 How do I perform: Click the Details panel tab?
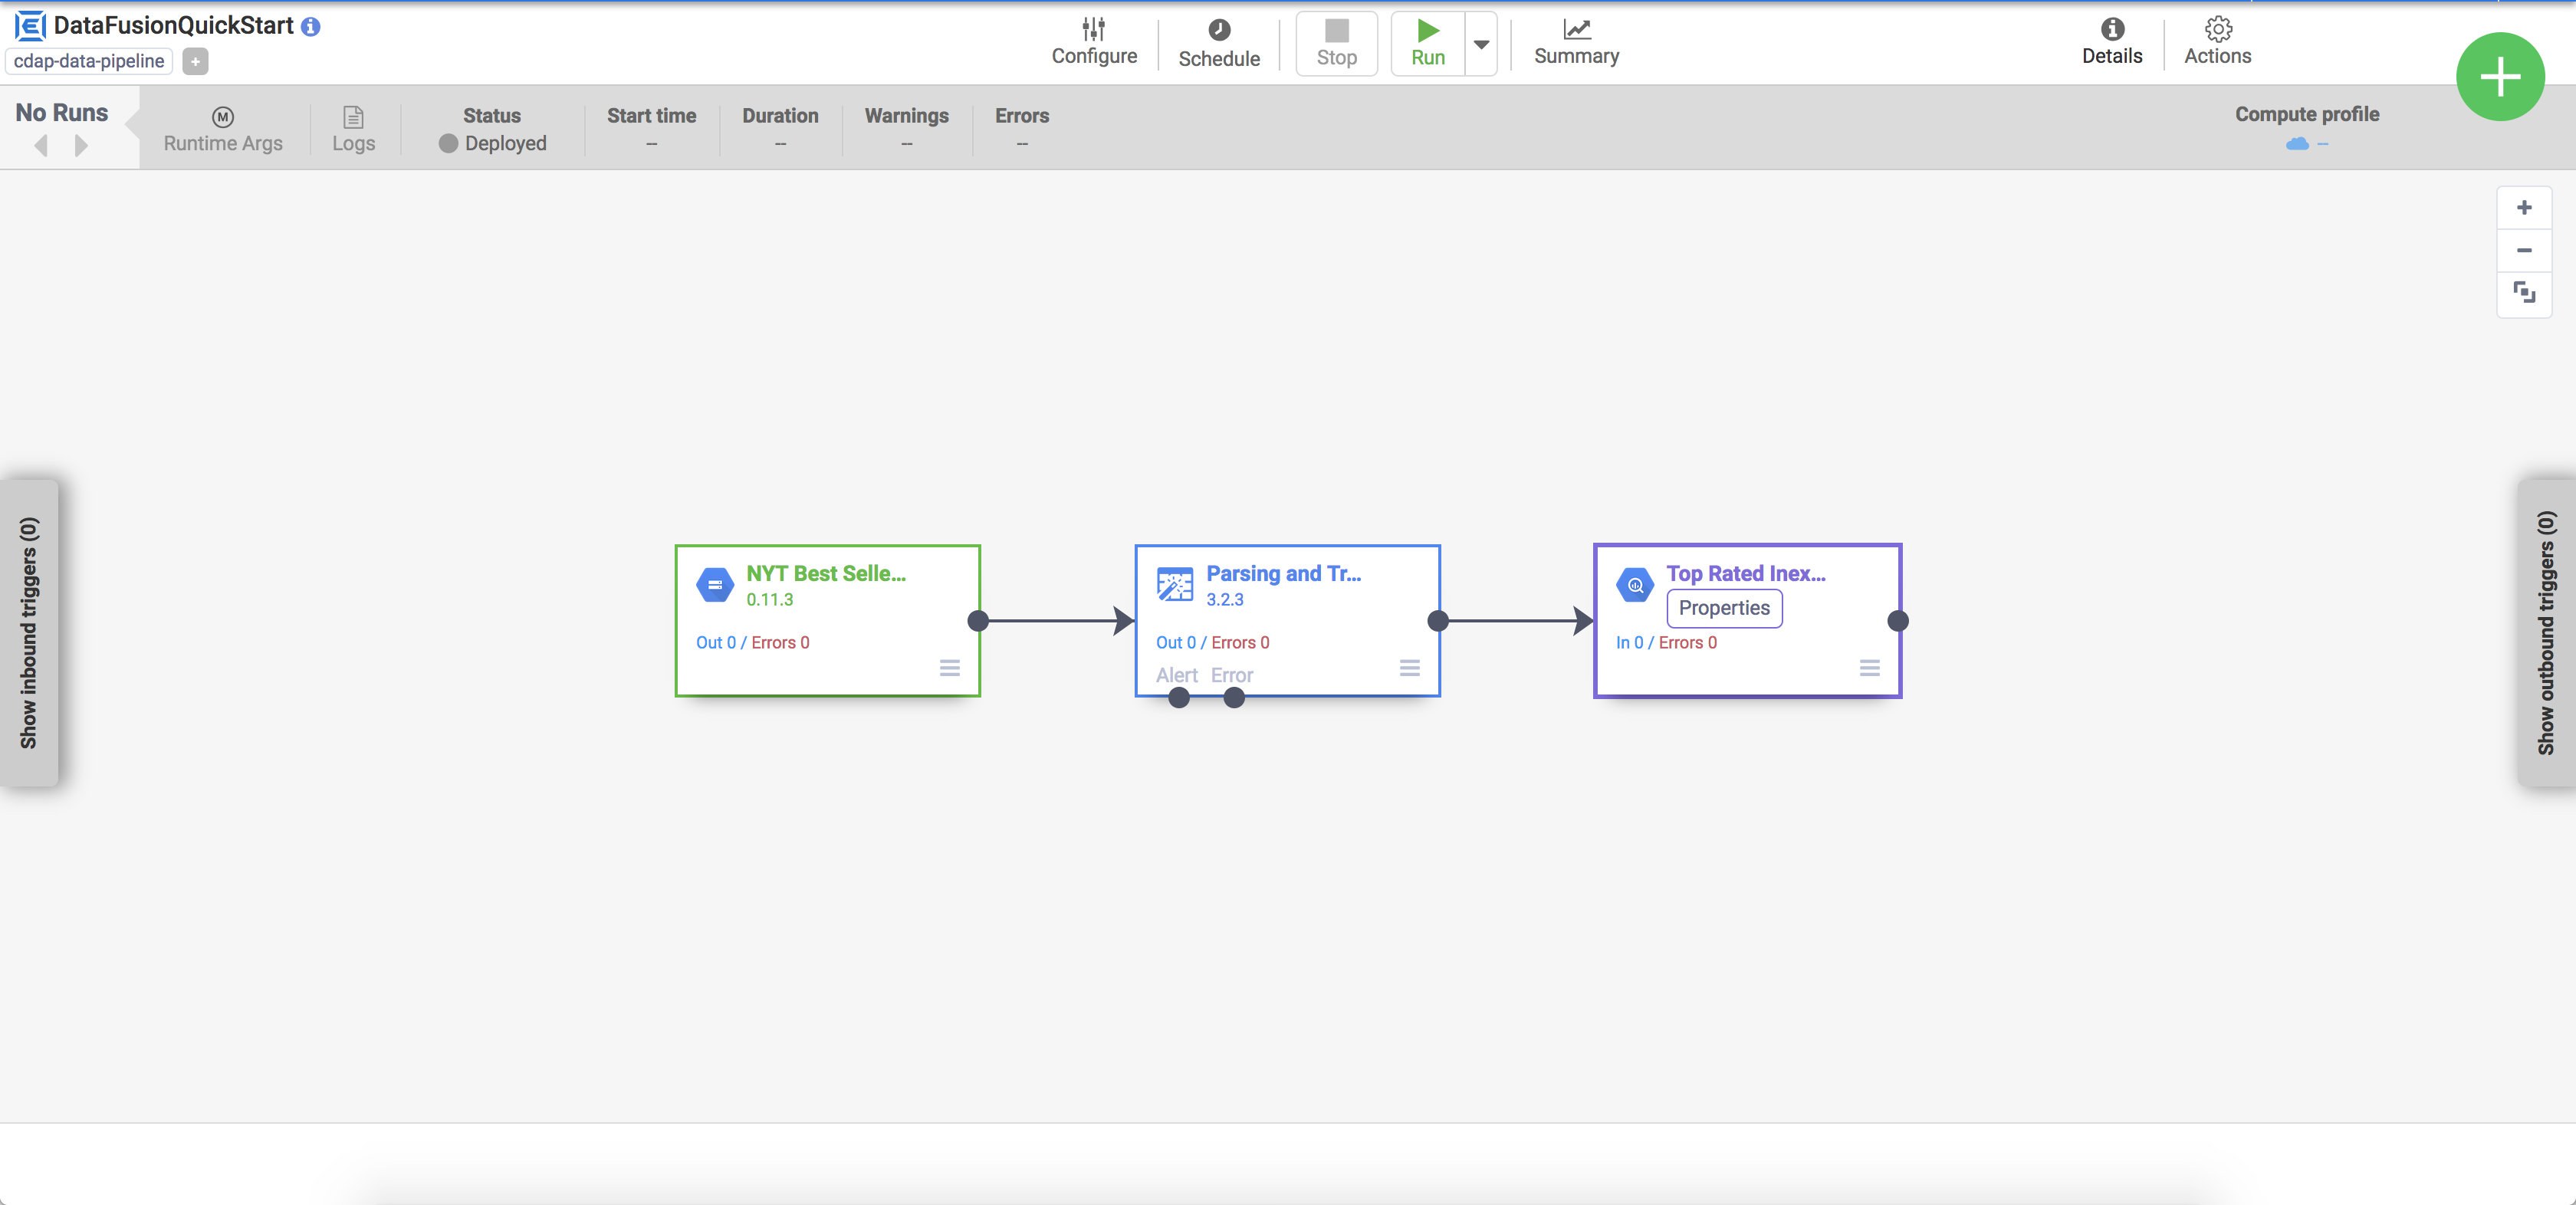tap(2111, 41)
